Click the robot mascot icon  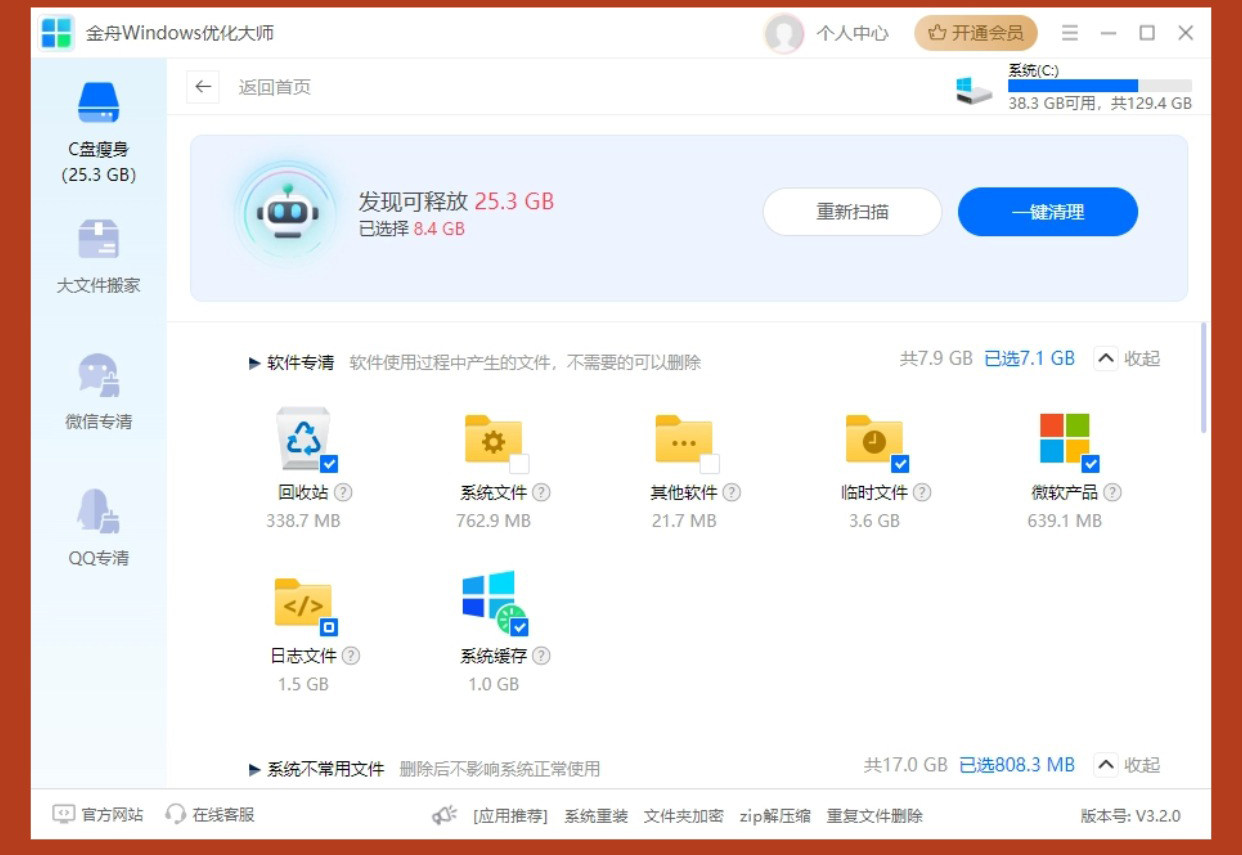coord(287,212)
